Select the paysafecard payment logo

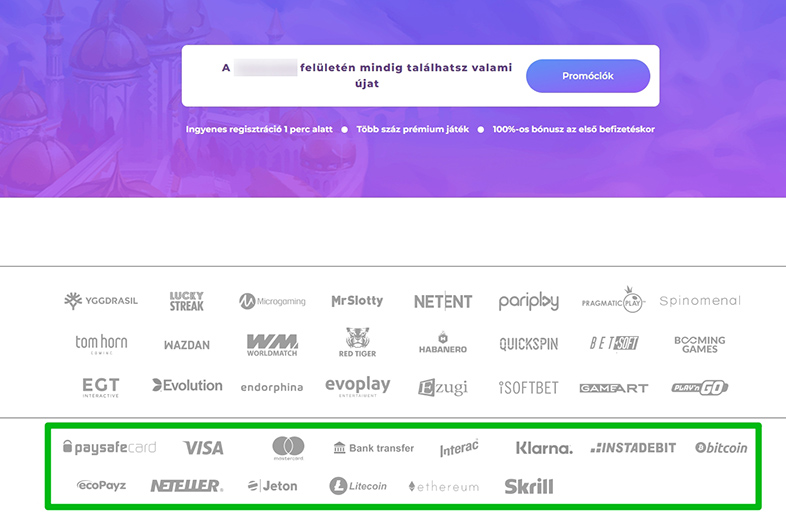[x=109, y=448]
